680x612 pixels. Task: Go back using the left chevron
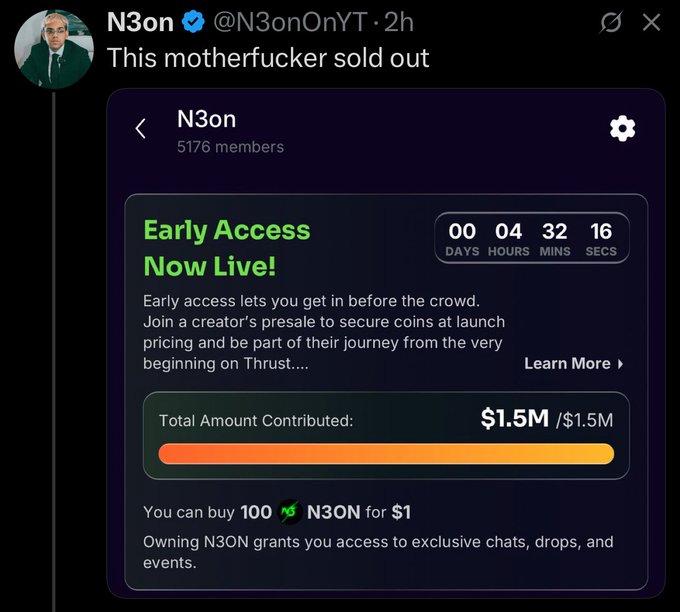pos(141,128)
